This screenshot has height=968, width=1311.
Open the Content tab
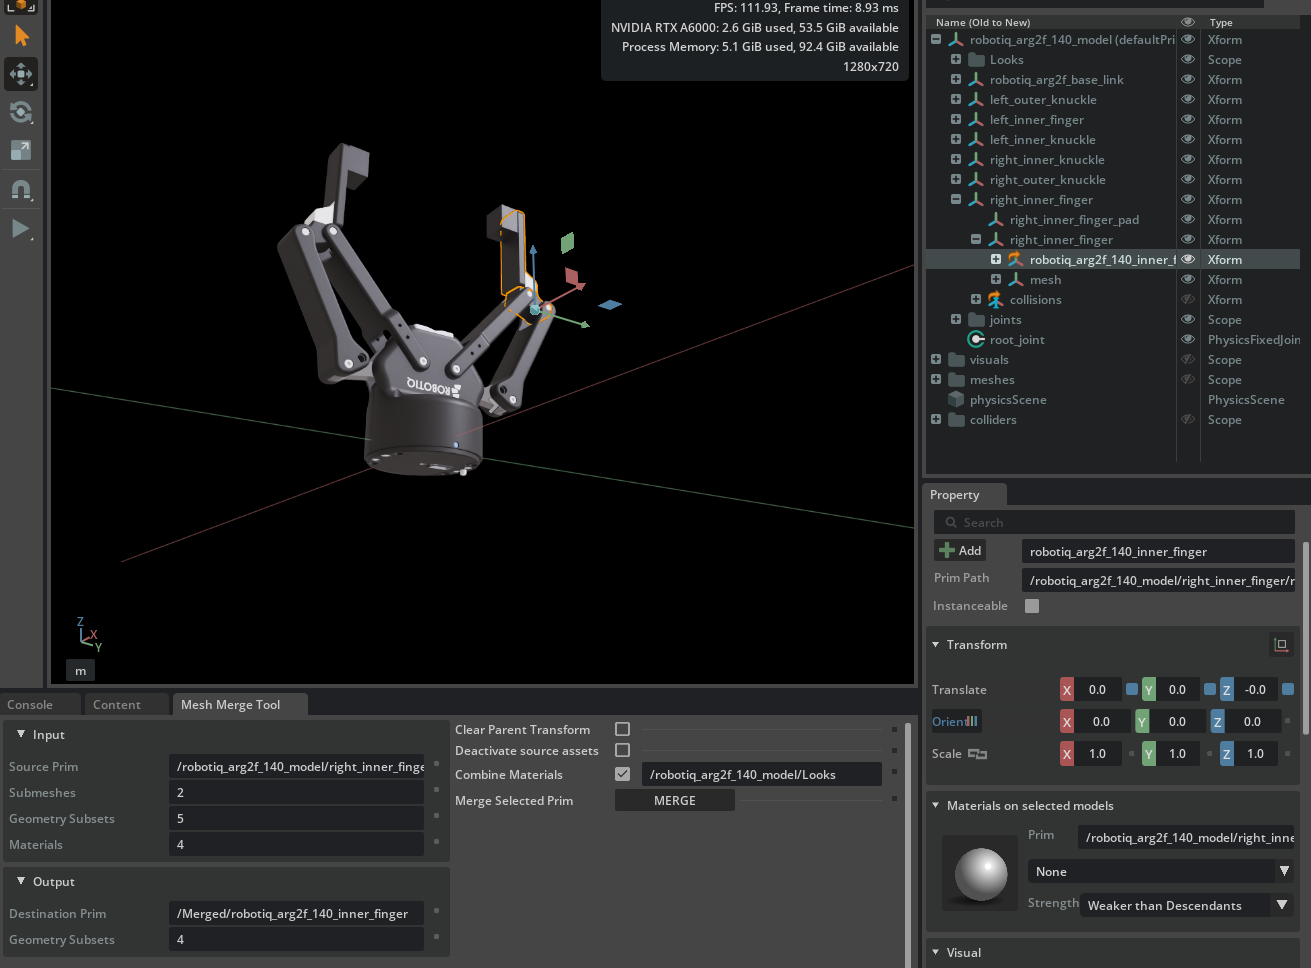(x=117, y=705)
